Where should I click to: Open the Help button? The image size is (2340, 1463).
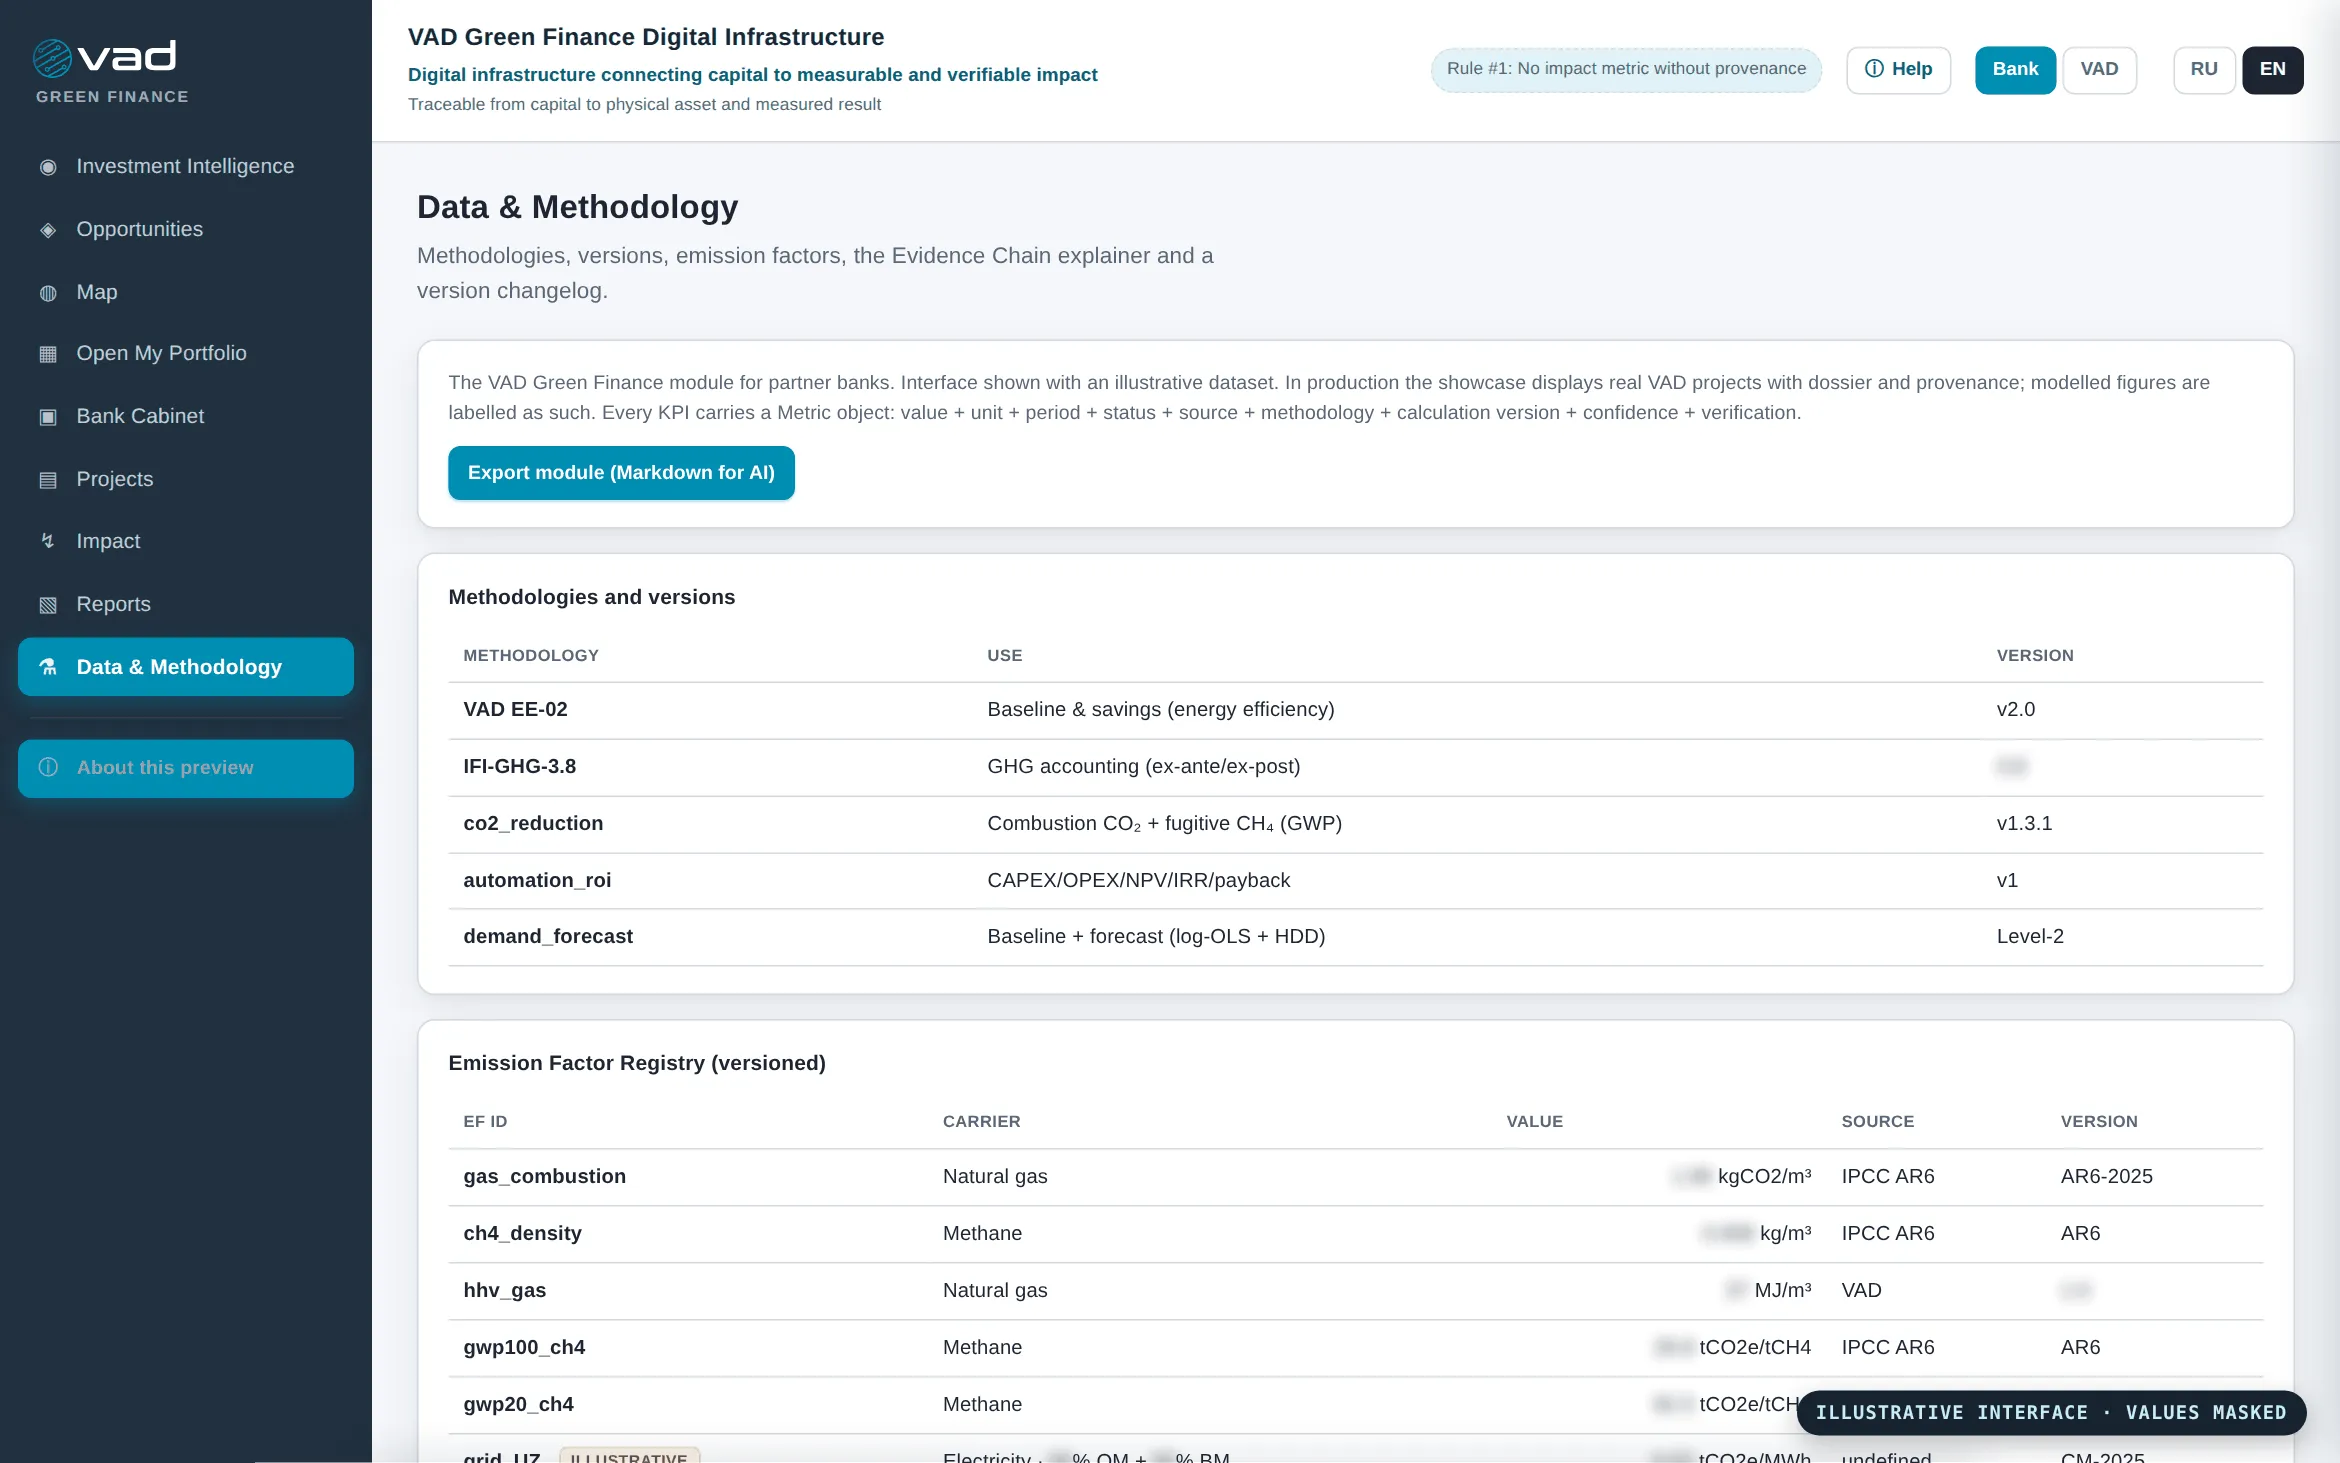click(x=1898, y=70)
